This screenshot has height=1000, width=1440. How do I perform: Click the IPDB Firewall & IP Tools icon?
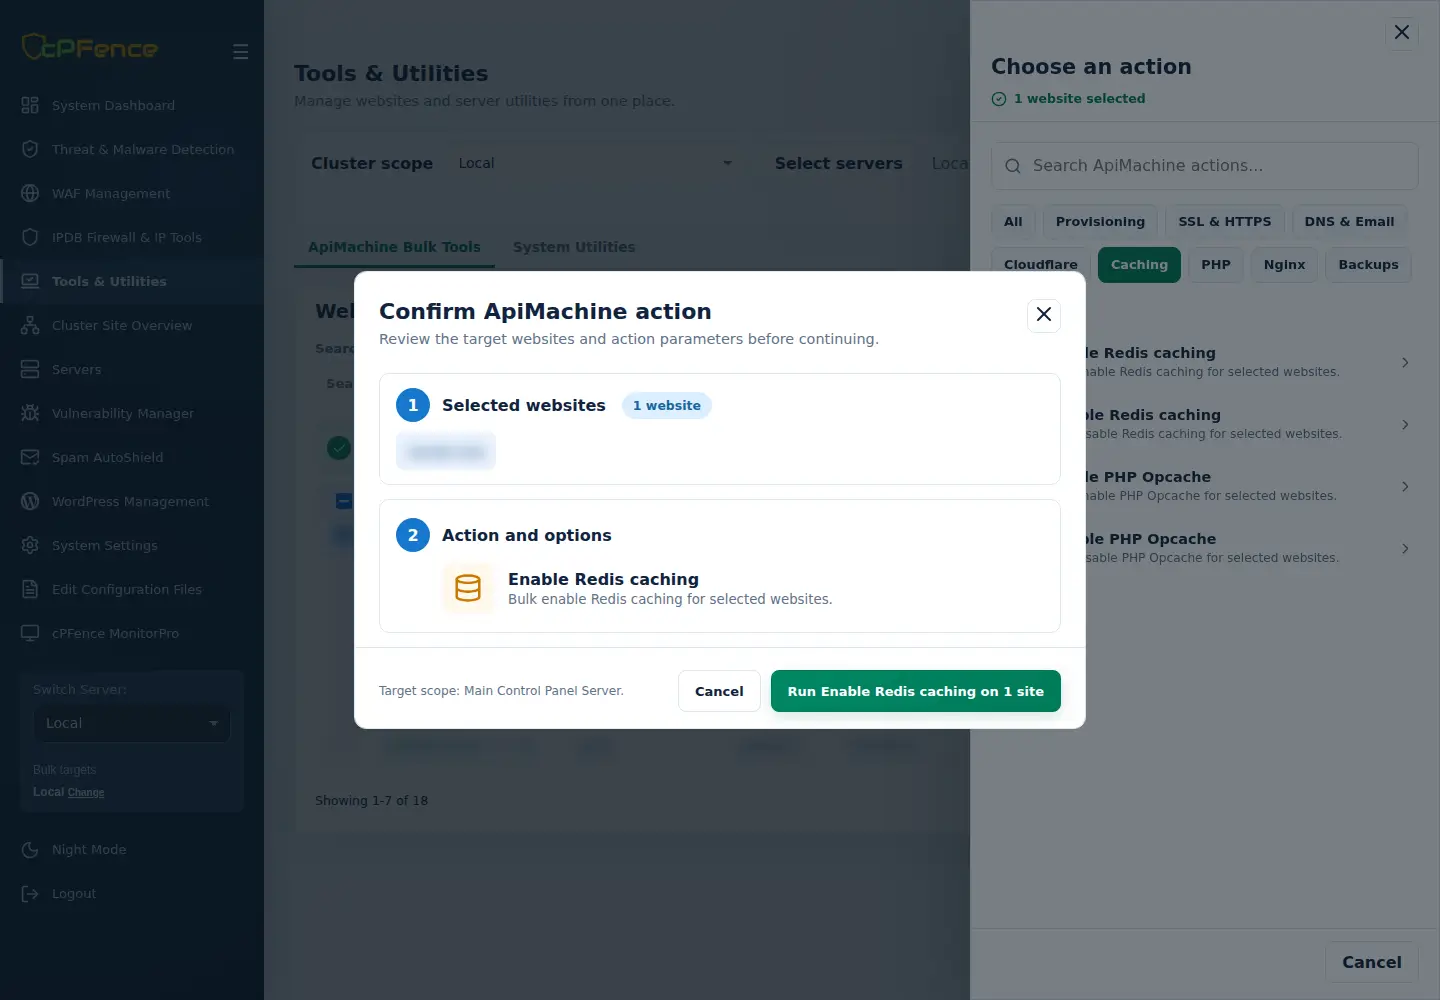point(30,237)
